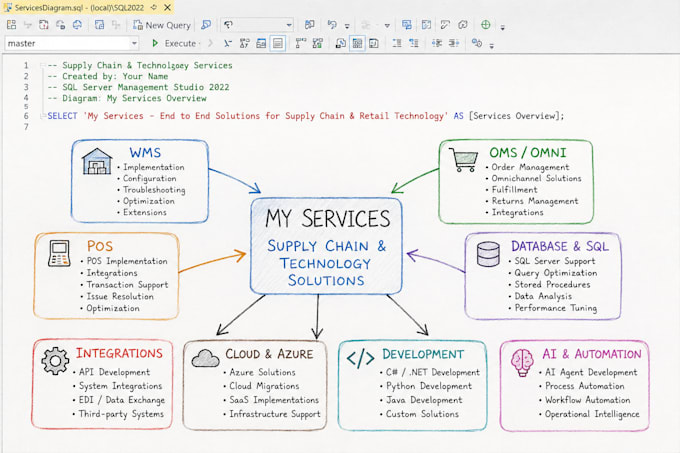Display the estimated execution plan
The height and width of the screenshot is (453, 680).
point(245,43)
